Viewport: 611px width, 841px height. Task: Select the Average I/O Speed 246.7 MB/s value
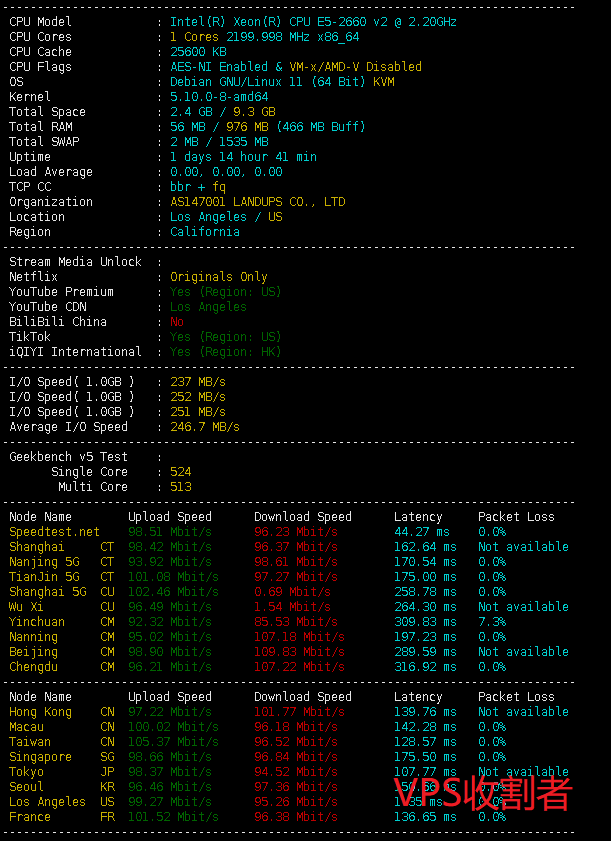click(205, 427)
